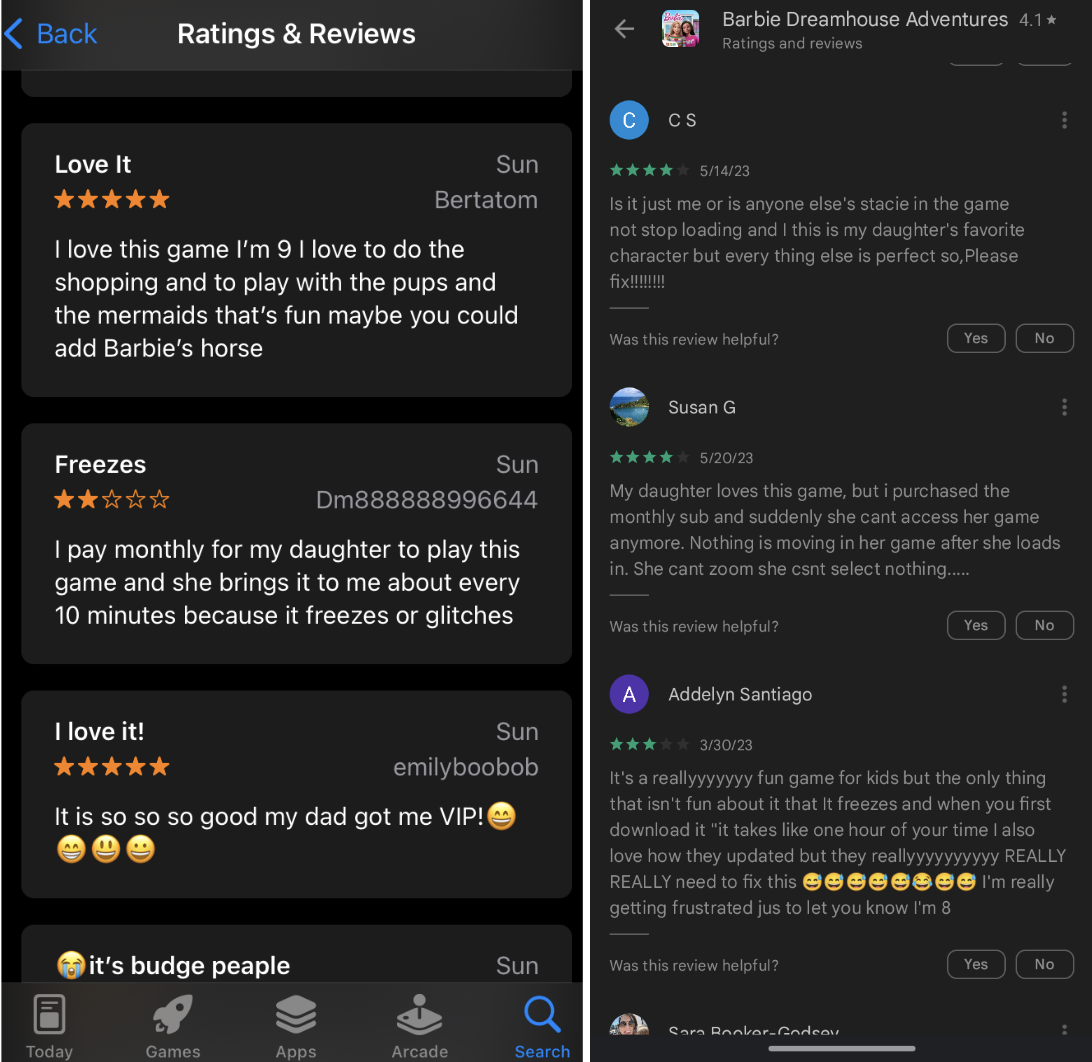1092x1062 pixels.
Task: Mark C S review as not helpful
Action: tap(1044, 338)
